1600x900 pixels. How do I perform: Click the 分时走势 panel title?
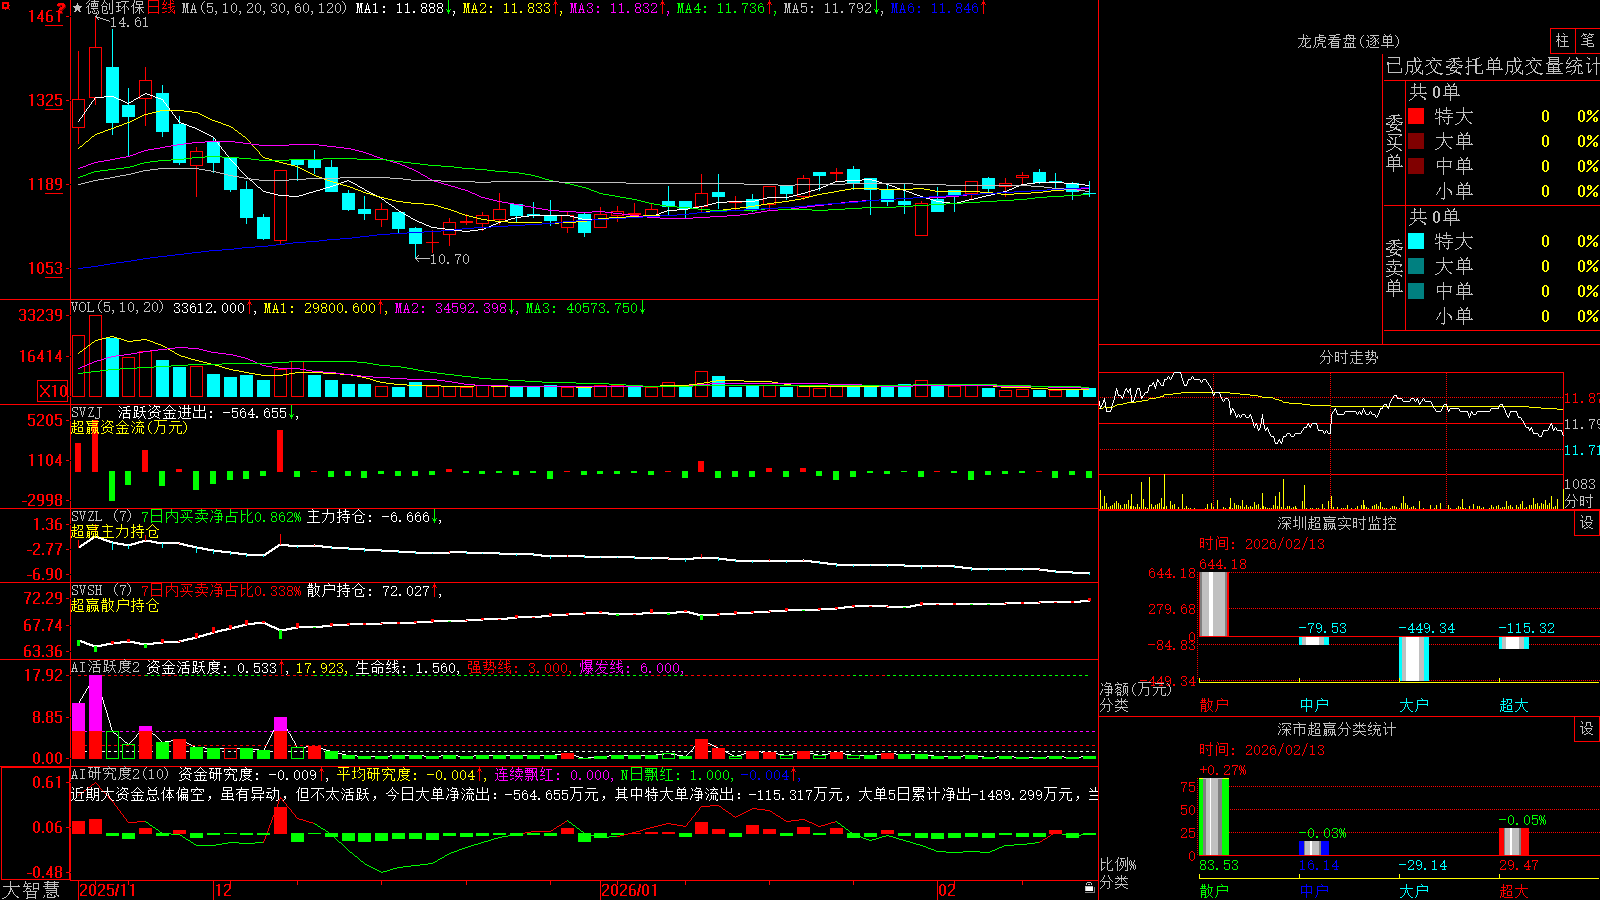pyautogui.click(x=1348, y=357)
